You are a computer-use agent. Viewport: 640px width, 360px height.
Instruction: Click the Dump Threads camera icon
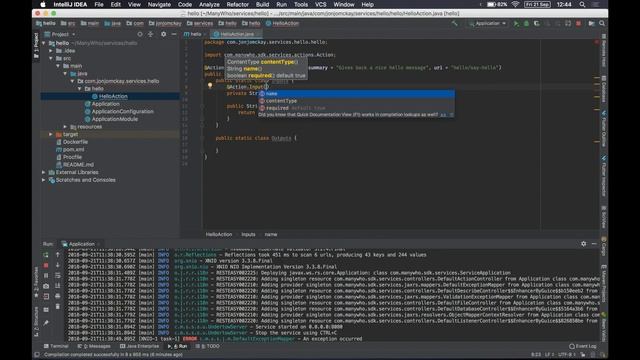(x=46, y=286)
